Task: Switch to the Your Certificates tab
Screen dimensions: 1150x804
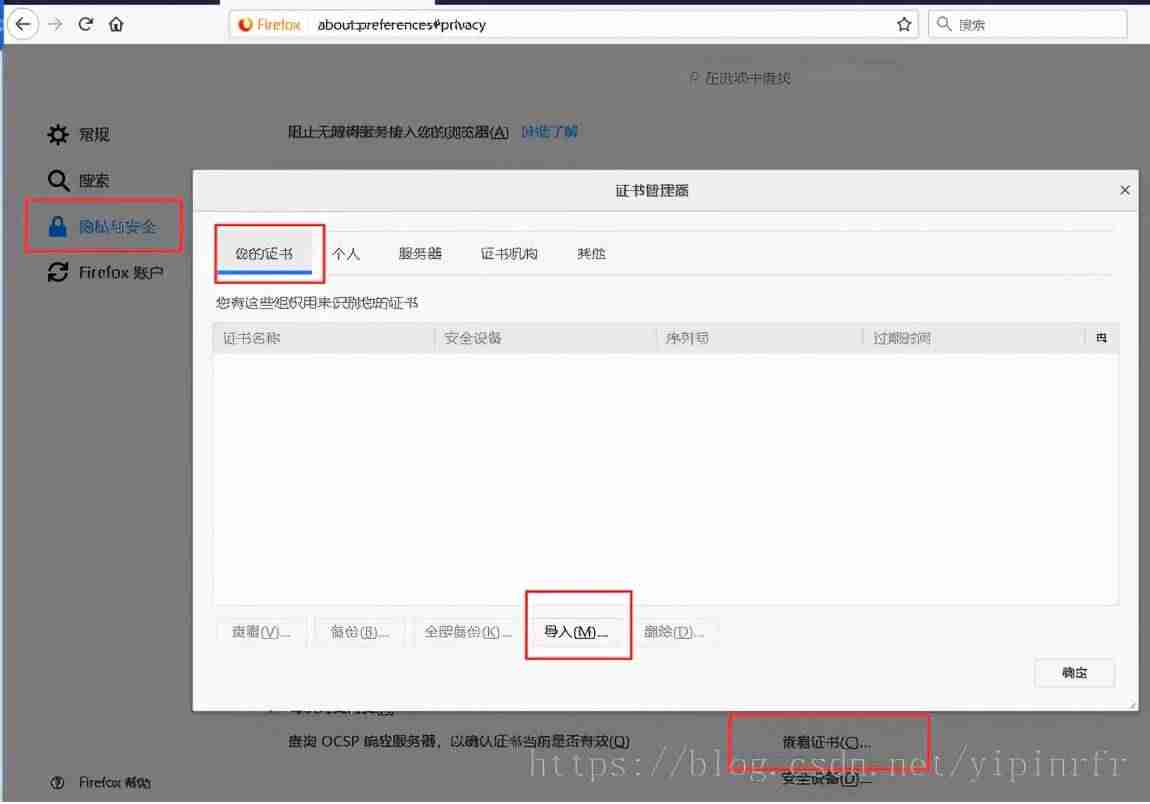Action: (x=264, y=254)
